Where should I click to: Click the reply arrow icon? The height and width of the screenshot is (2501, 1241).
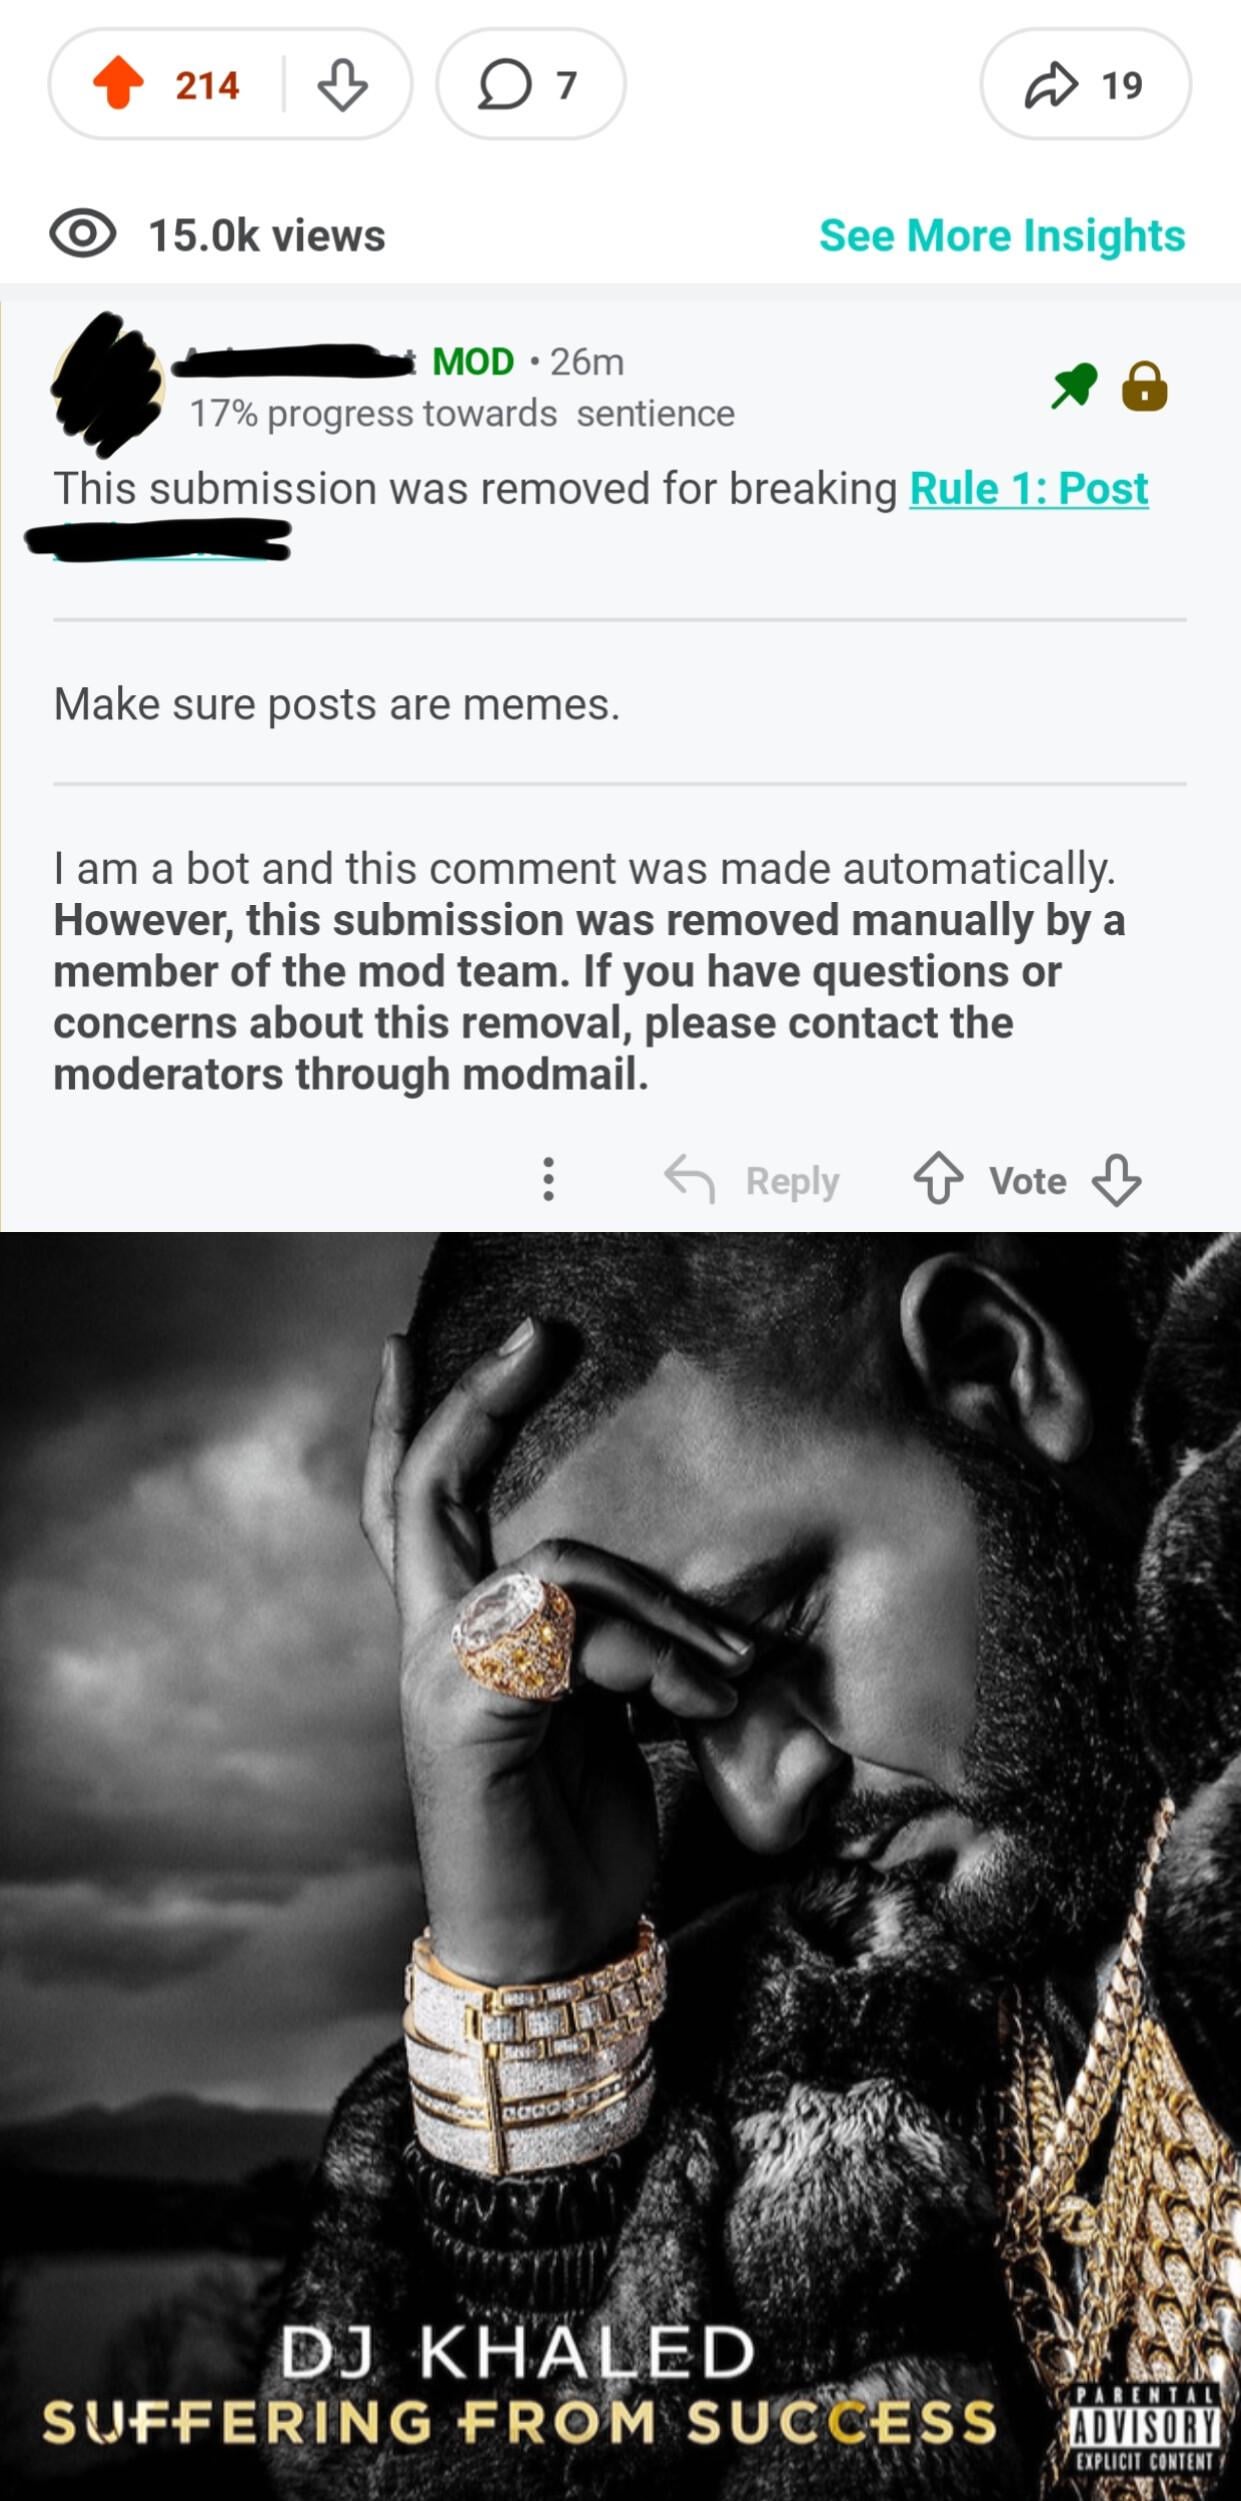689,1179
